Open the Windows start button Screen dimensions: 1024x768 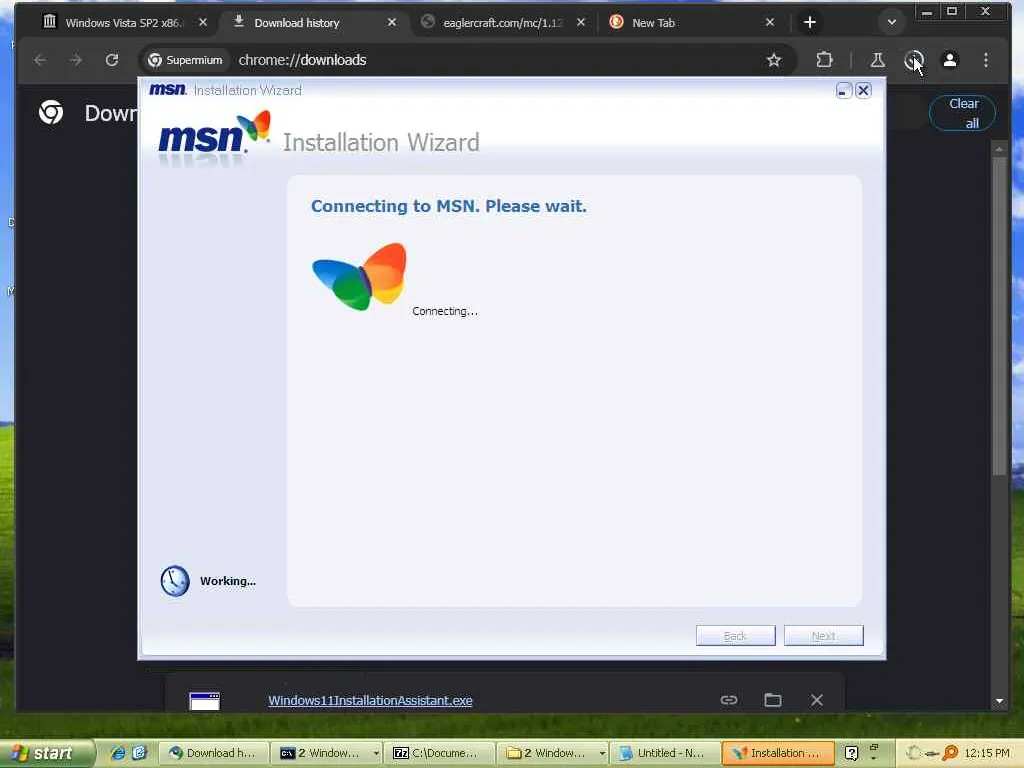(46, 753)
